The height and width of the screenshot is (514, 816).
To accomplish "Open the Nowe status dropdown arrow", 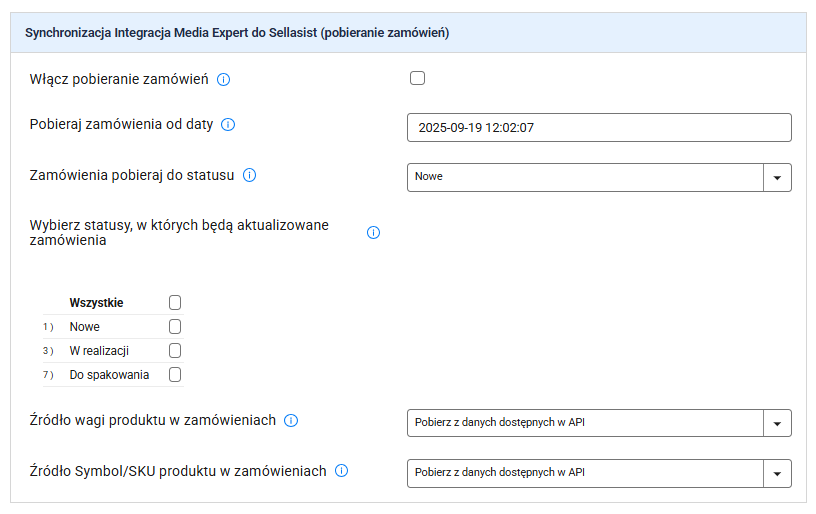I will tap(777, 177).
